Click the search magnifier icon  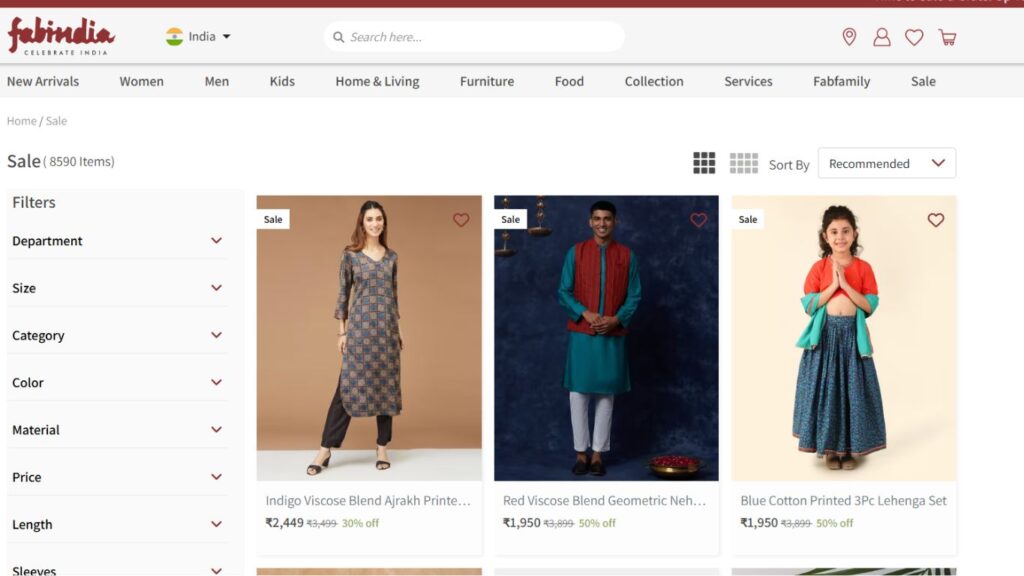(339, 37)
